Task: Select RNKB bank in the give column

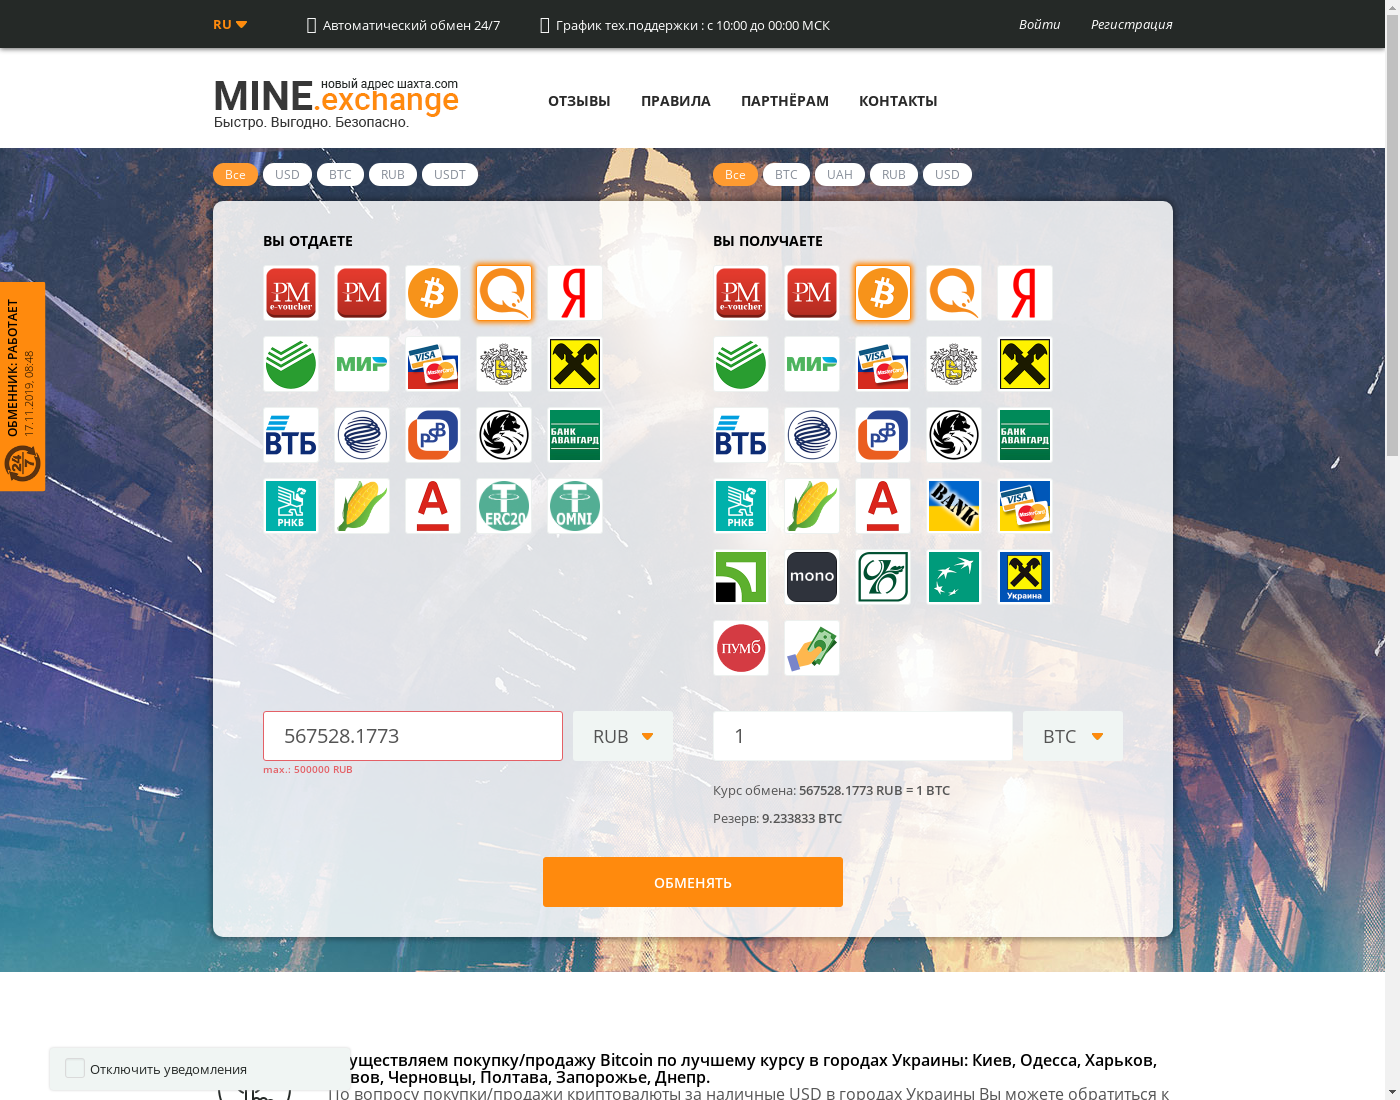Action: 291,506
